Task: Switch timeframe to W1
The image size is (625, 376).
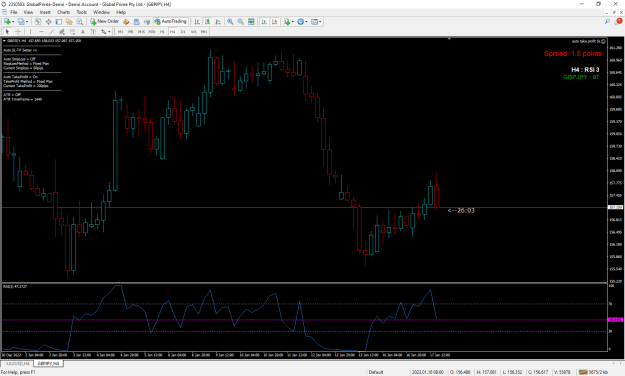Action: click(x=193, y=31)
